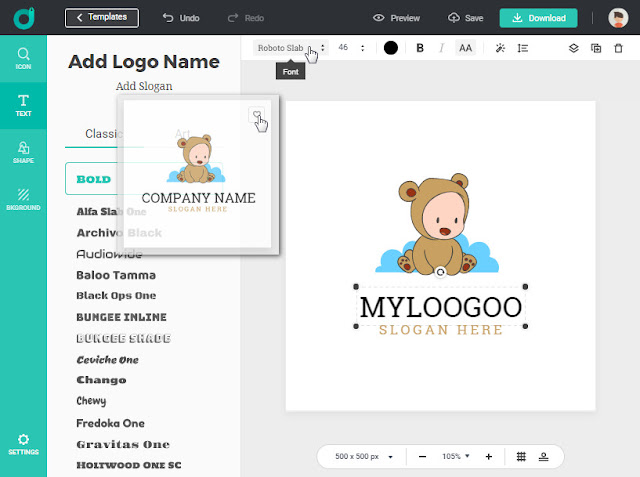The height and width of the screenshot is (477, 640).
Task: Open the layers order icon
Action: point(573,48)
